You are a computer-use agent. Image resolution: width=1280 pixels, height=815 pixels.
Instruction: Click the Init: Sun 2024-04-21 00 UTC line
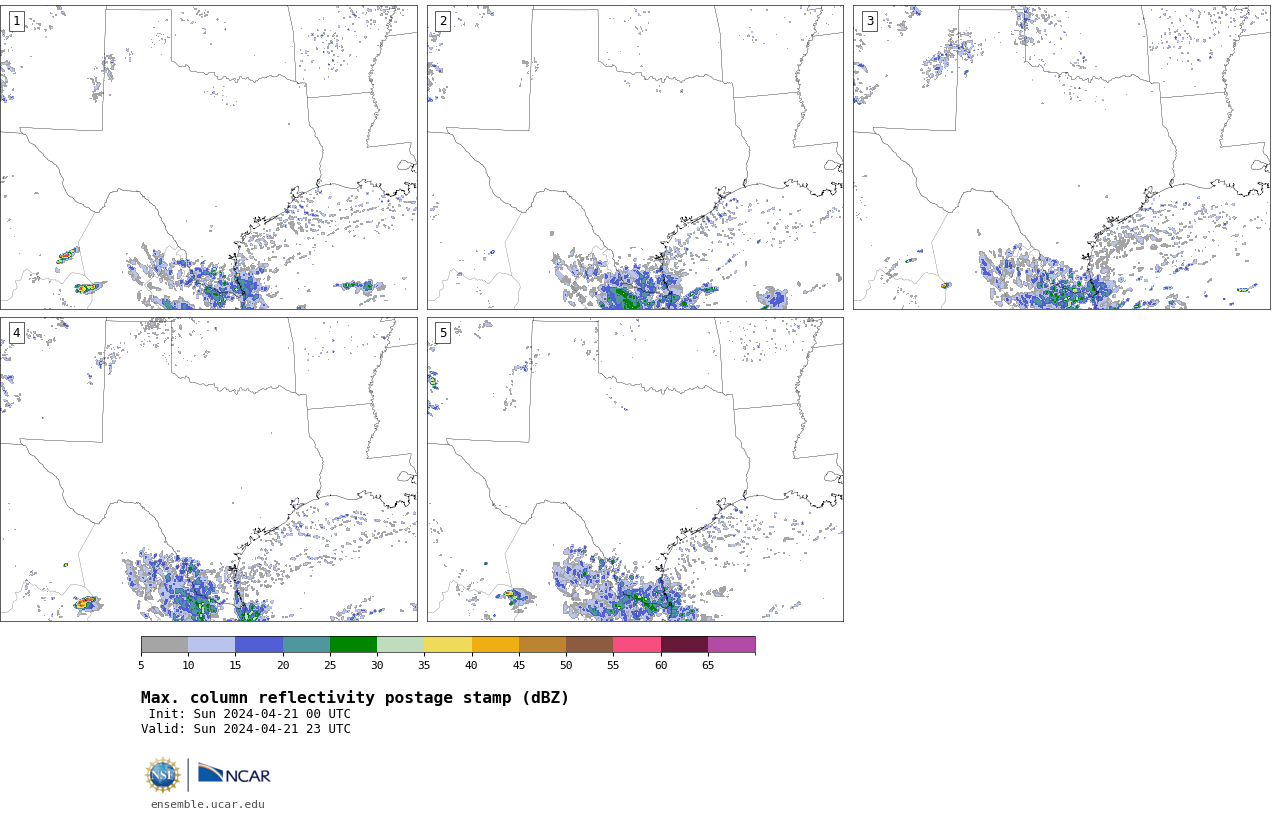[250, 714]
